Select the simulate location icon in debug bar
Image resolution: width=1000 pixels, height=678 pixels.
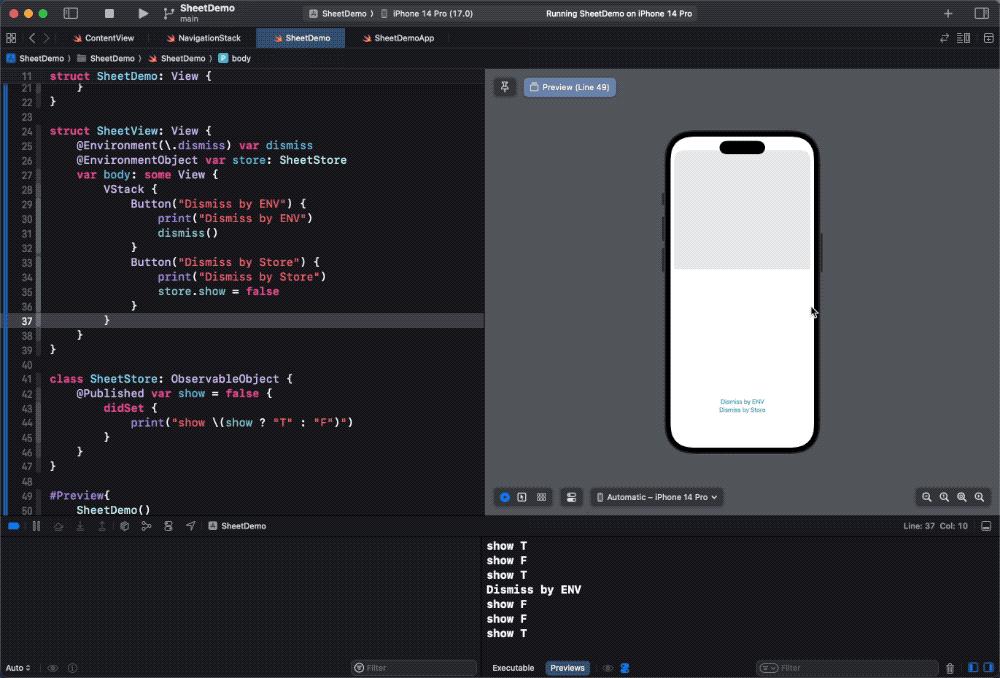(190, 525)
